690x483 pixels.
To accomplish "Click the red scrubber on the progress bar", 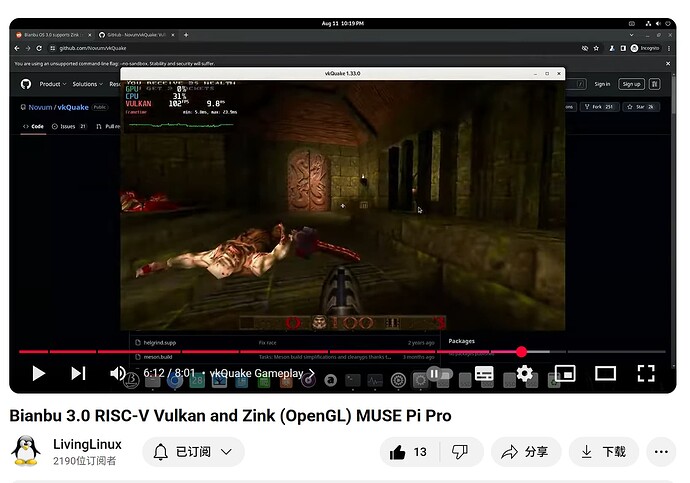I will click(521, 352).
